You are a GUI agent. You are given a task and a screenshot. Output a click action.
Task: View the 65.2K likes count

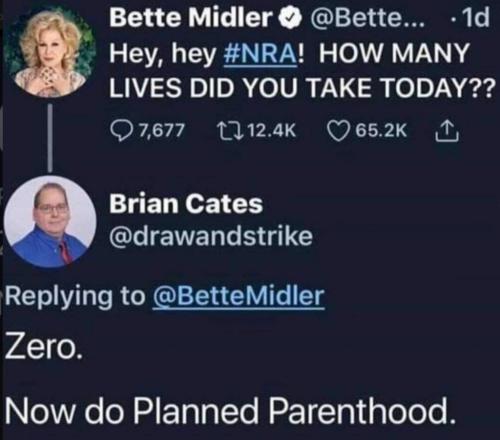381,131
